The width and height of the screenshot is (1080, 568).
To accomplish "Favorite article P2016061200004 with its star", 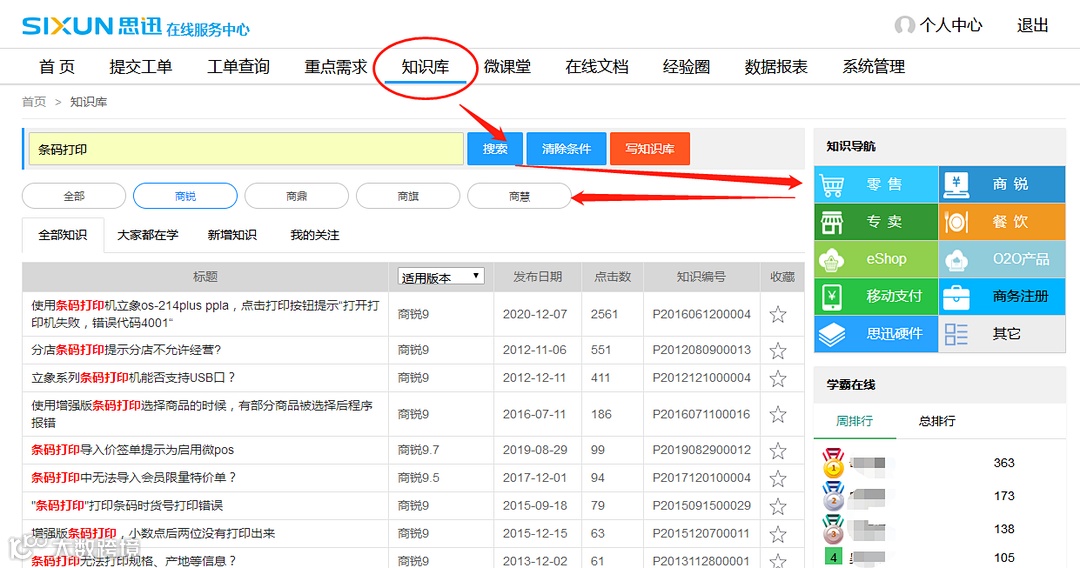I will coord(778,315).
